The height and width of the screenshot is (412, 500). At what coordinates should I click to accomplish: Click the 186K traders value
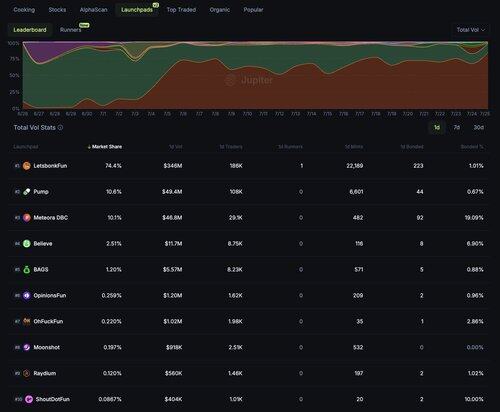(x=236, y=166)
